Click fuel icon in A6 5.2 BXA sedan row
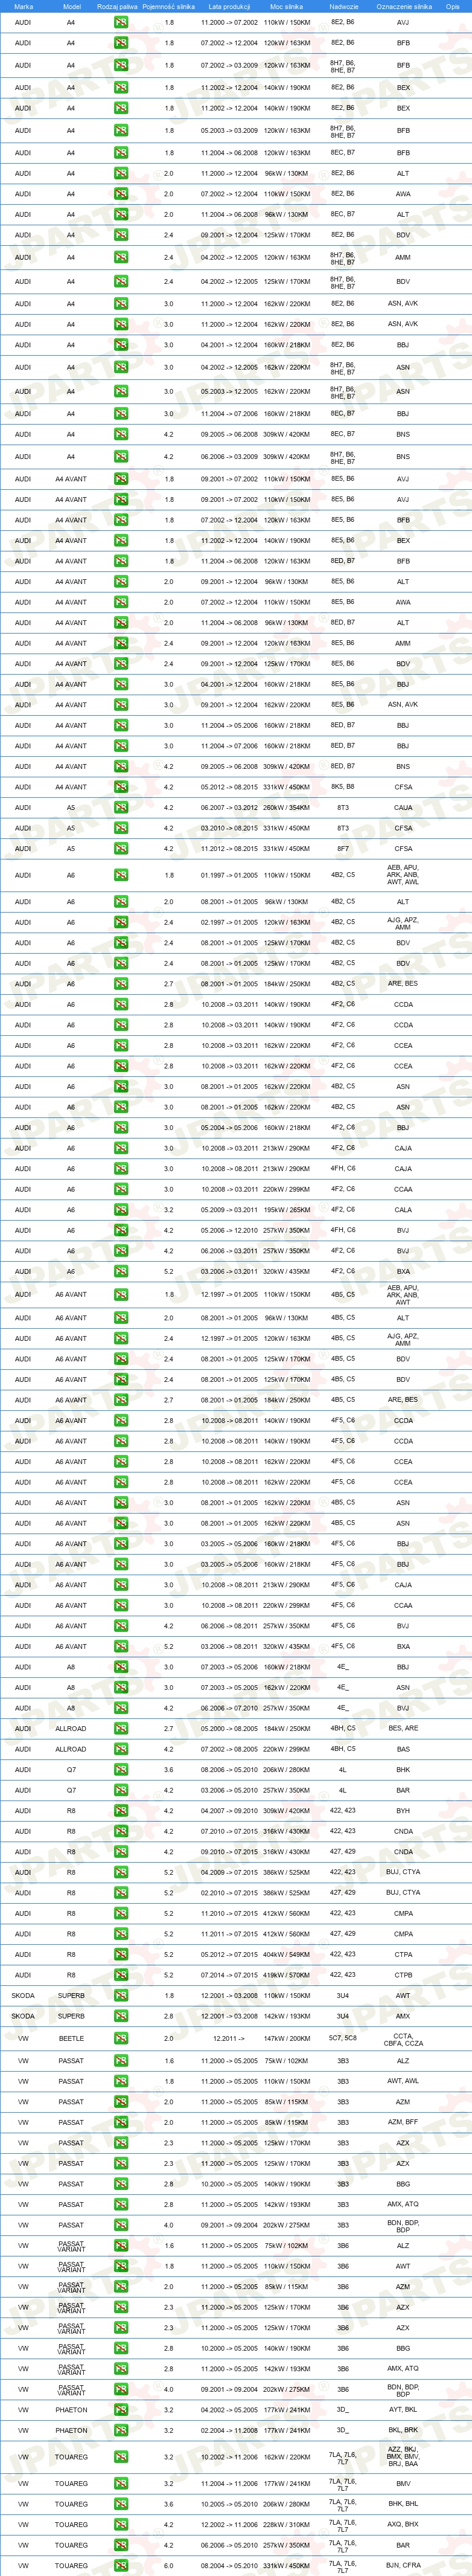 121,1272
